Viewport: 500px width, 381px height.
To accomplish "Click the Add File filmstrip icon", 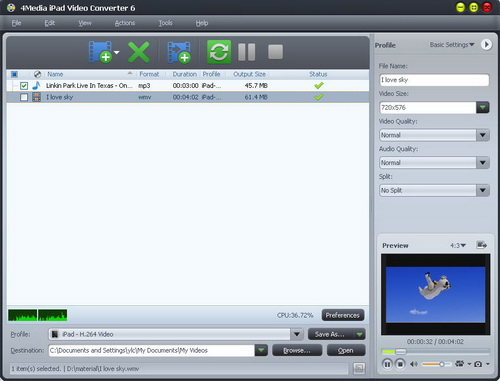I will (100, 52).
